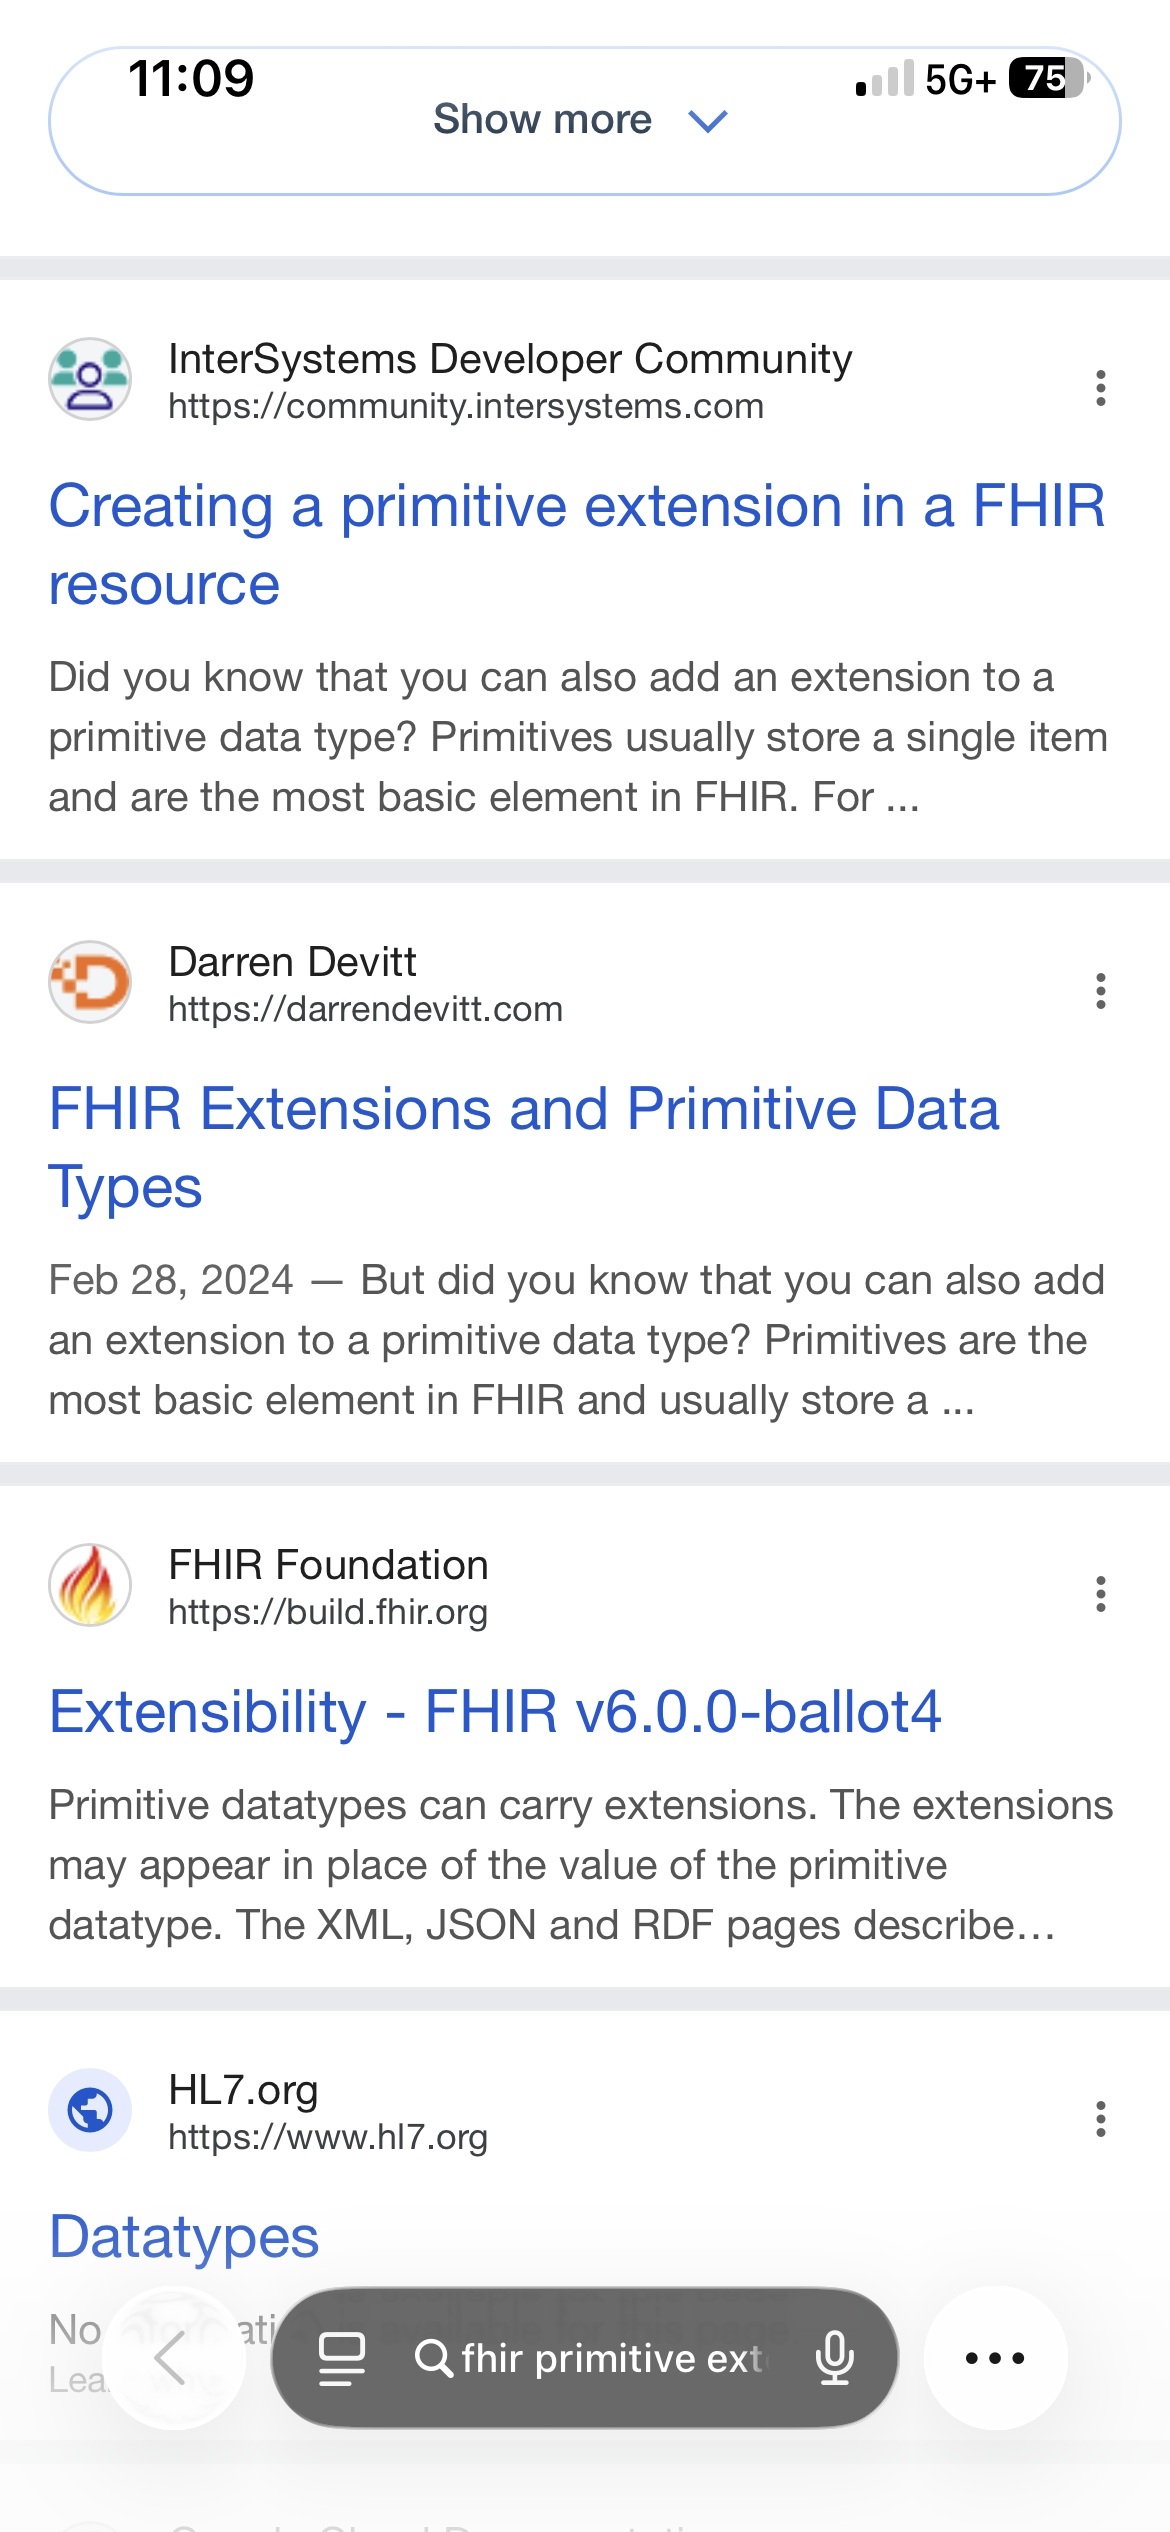Screen dimensions: 1170x2532
Task: Tap the FHIR Foundation flame favicon
Action: 90,1585
